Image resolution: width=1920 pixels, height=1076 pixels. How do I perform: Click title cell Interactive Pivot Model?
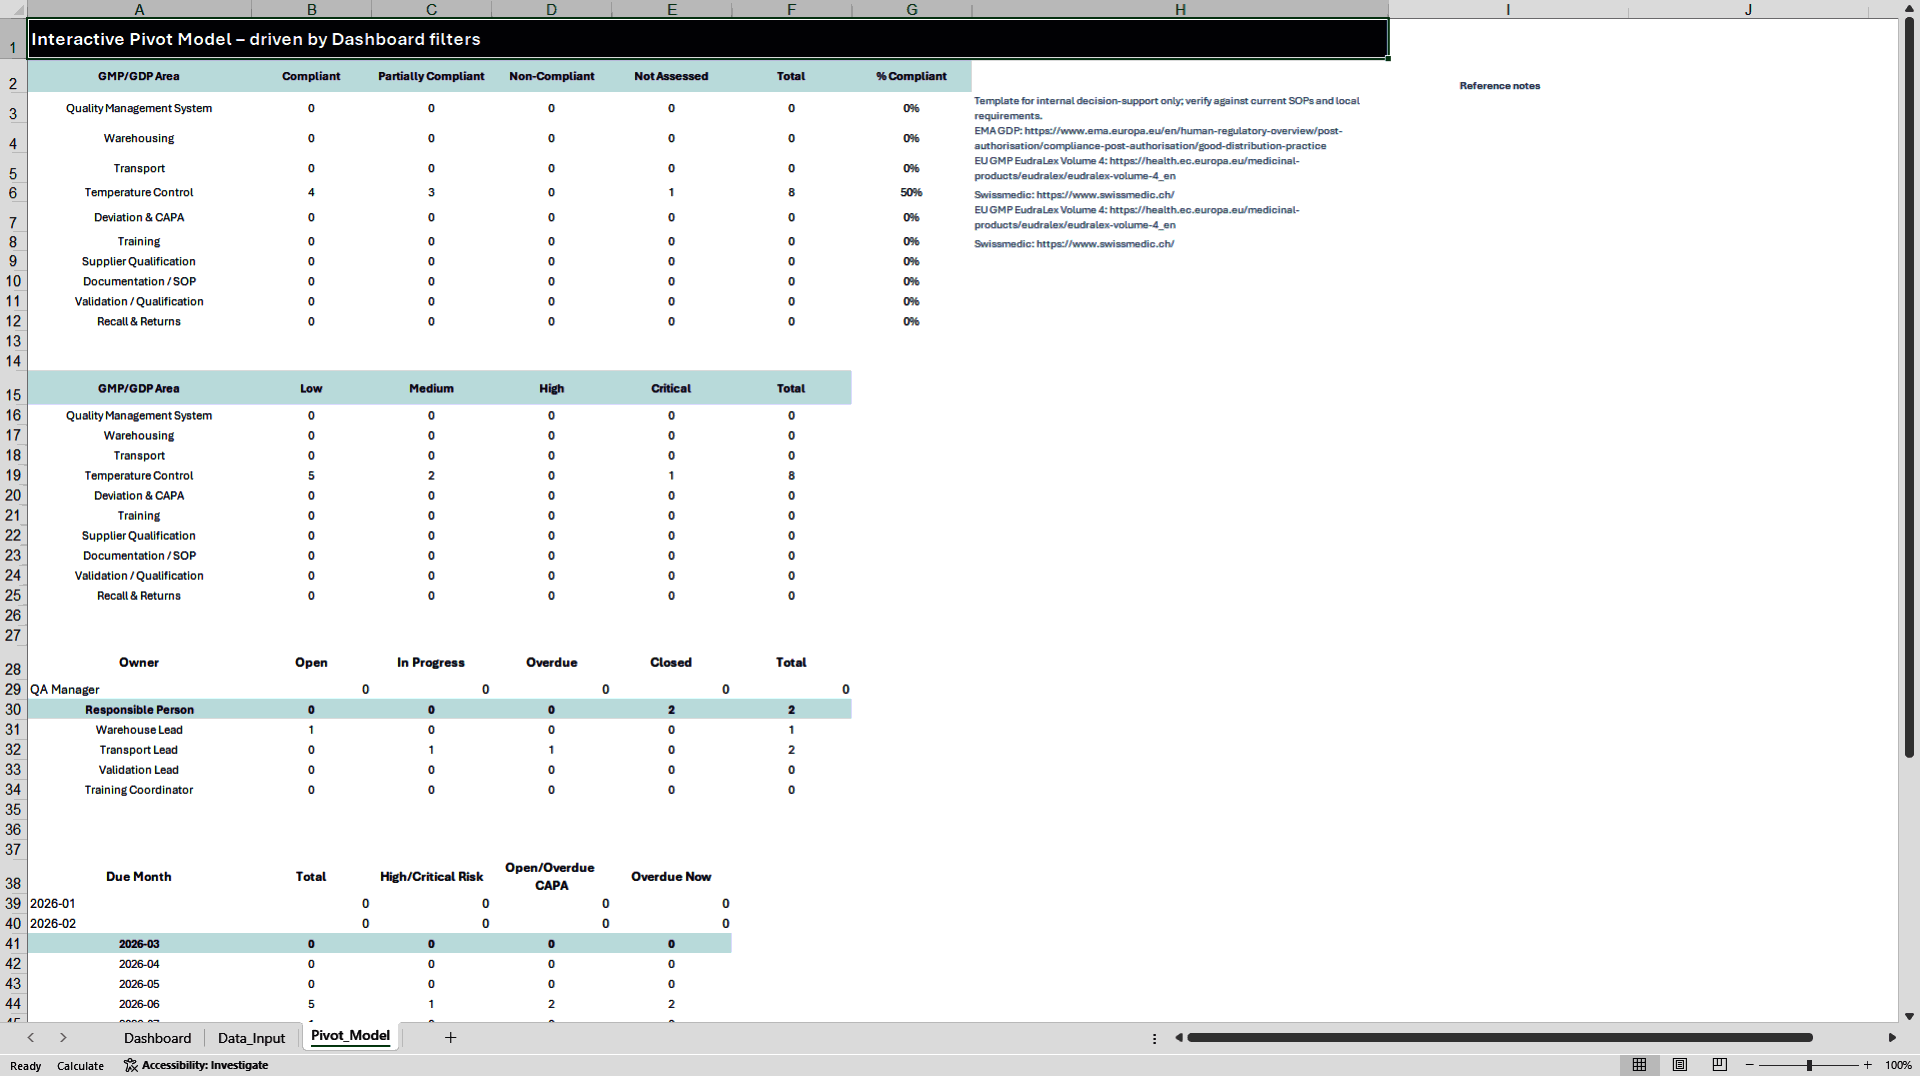708,39
